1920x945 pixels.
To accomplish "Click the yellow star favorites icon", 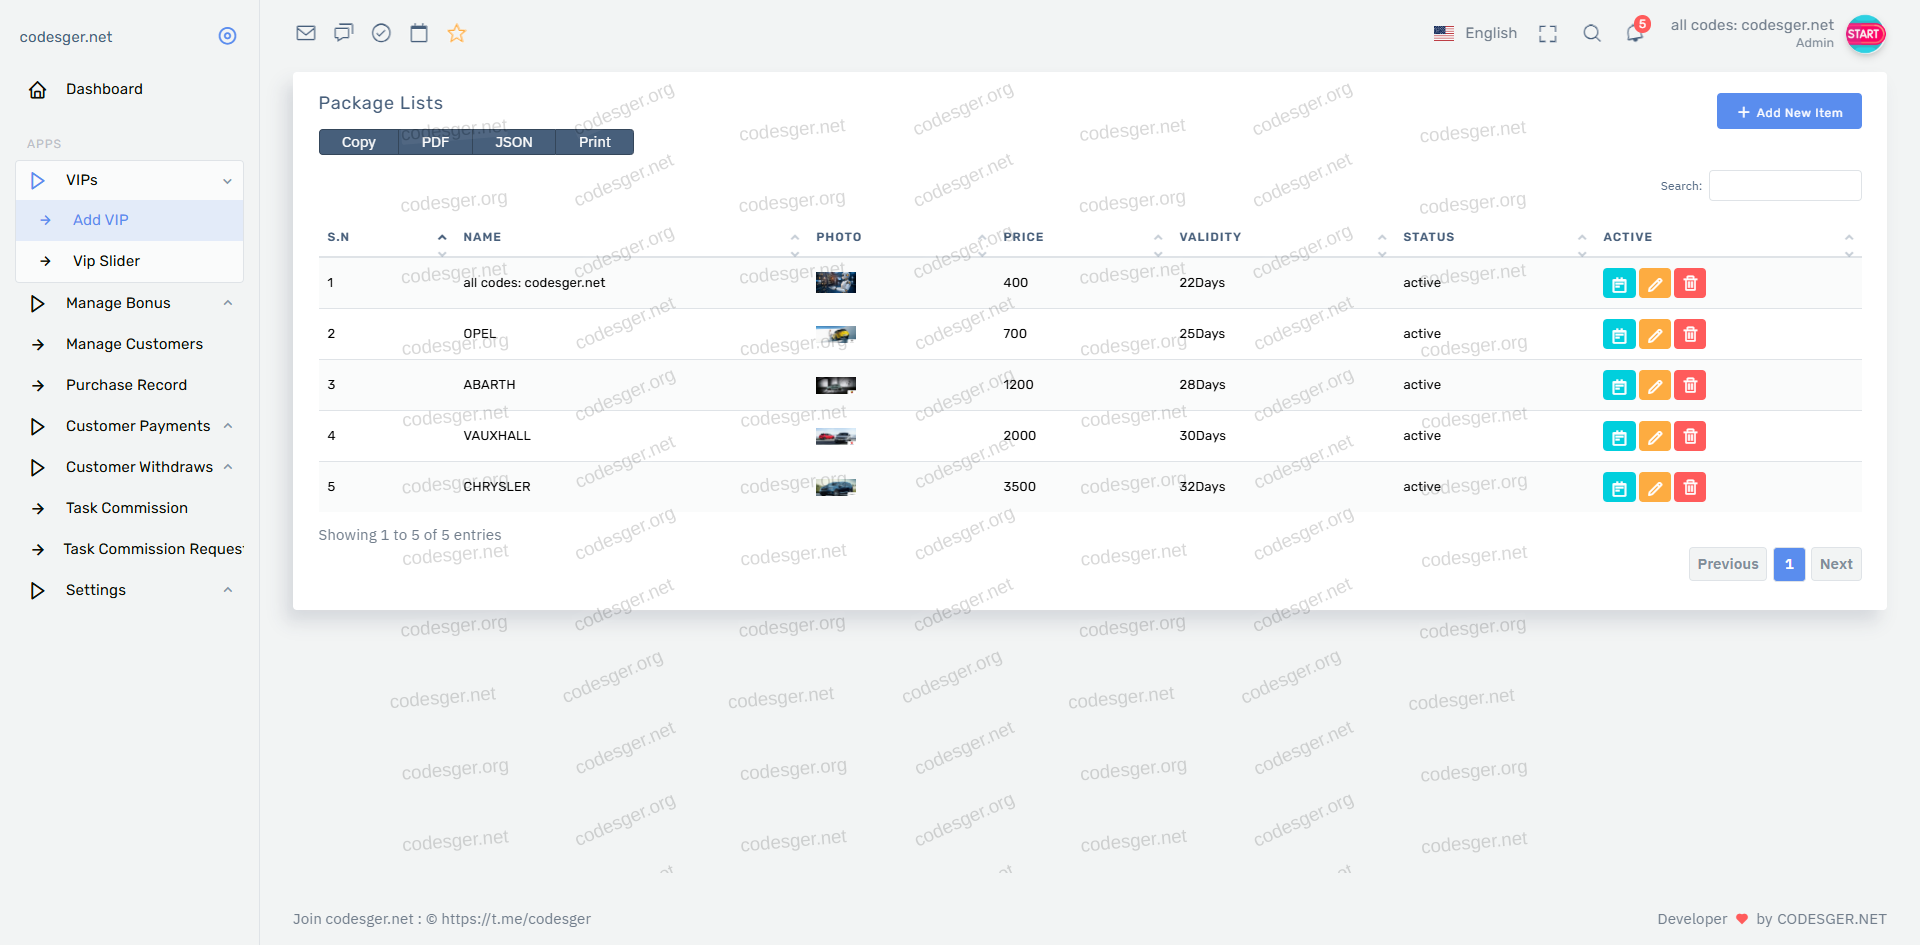I will 457,33.
